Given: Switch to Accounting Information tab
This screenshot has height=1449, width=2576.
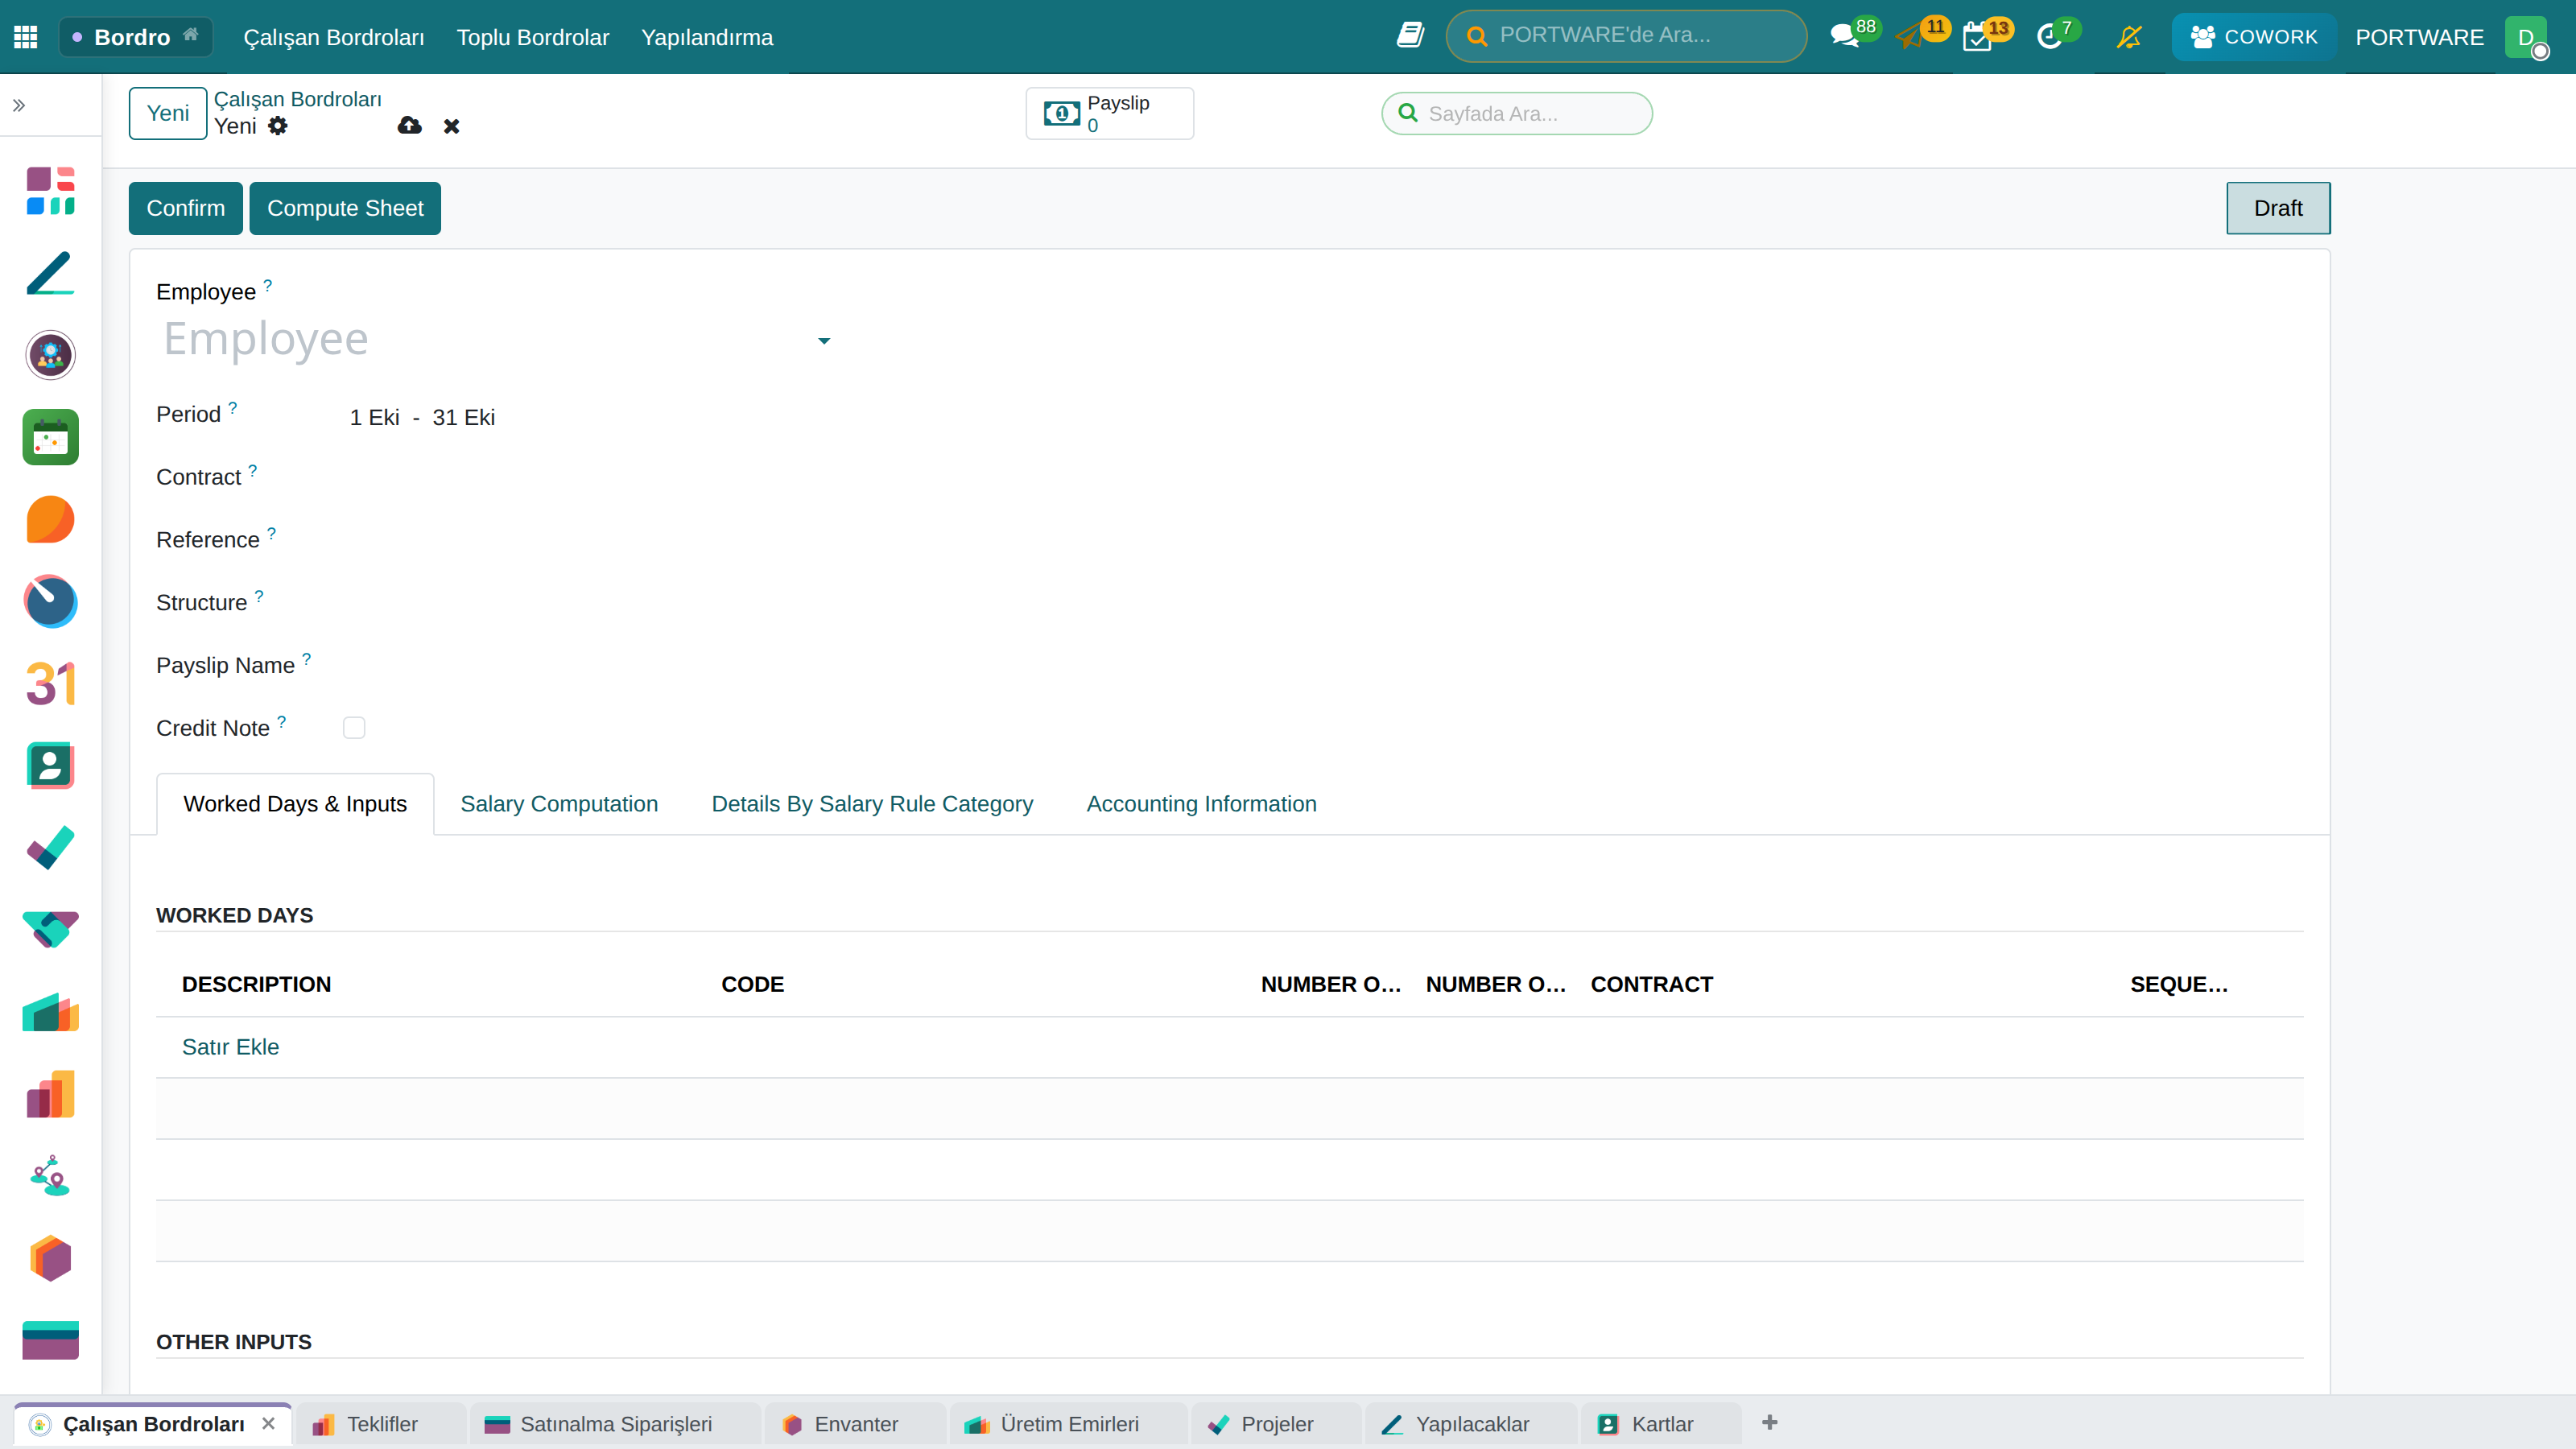Looking at the screenshot, I should 1201,804.
